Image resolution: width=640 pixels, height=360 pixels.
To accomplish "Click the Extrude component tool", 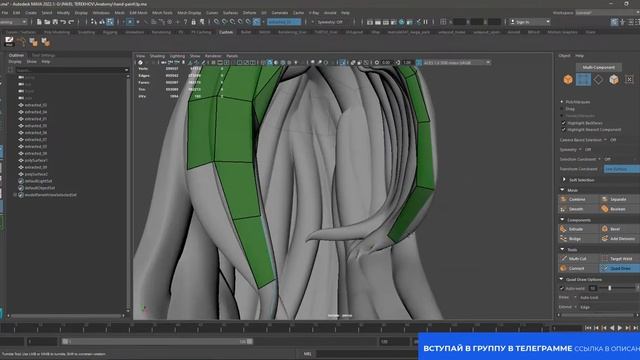I will [x=577, y=229].
